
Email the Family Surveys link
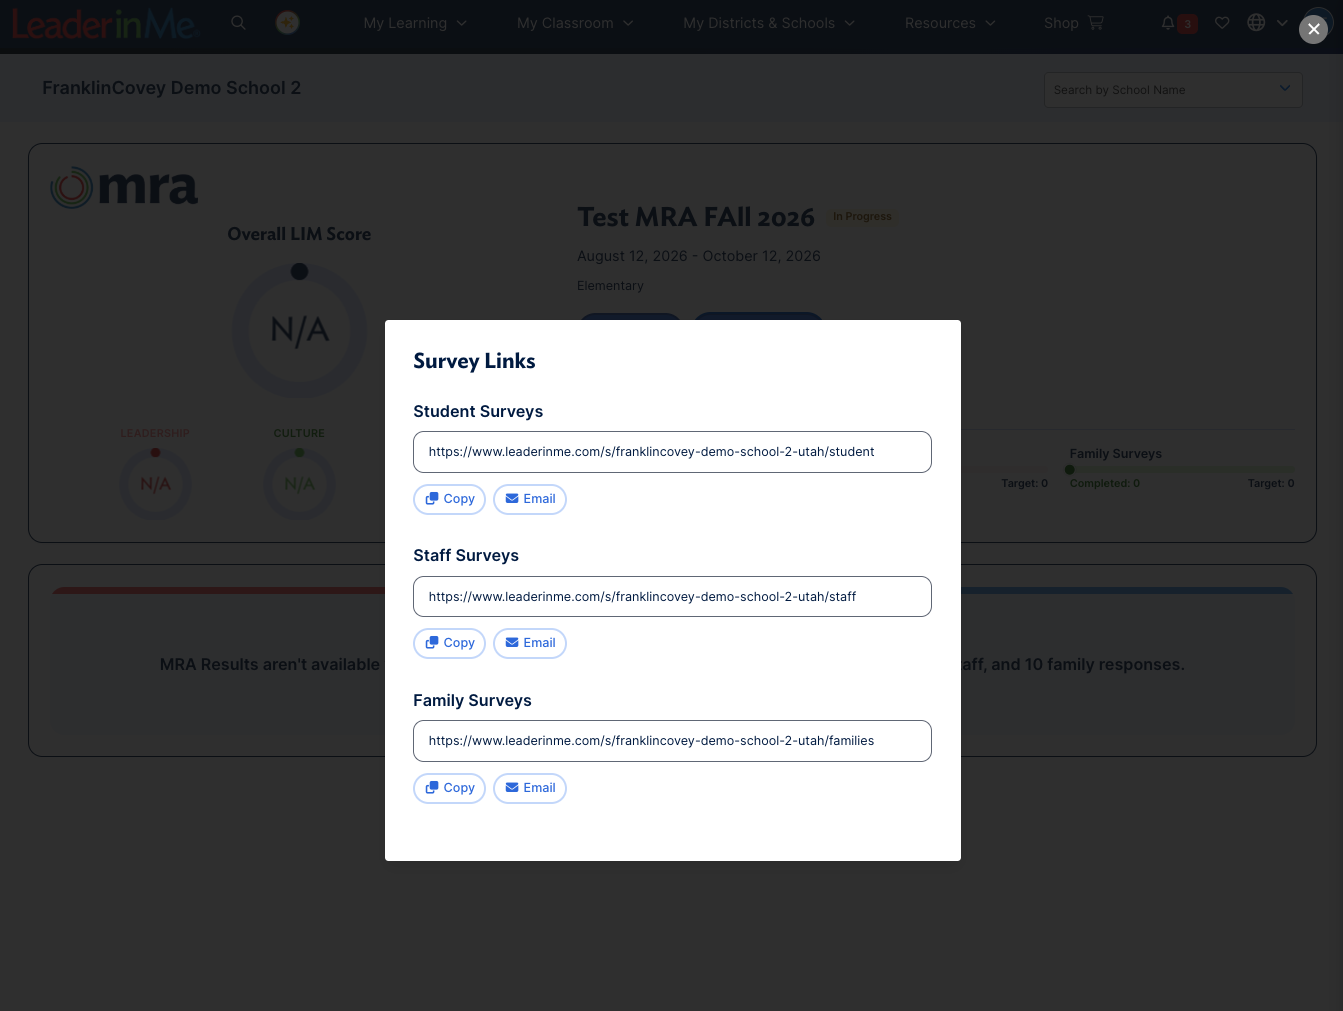(530, 788)
